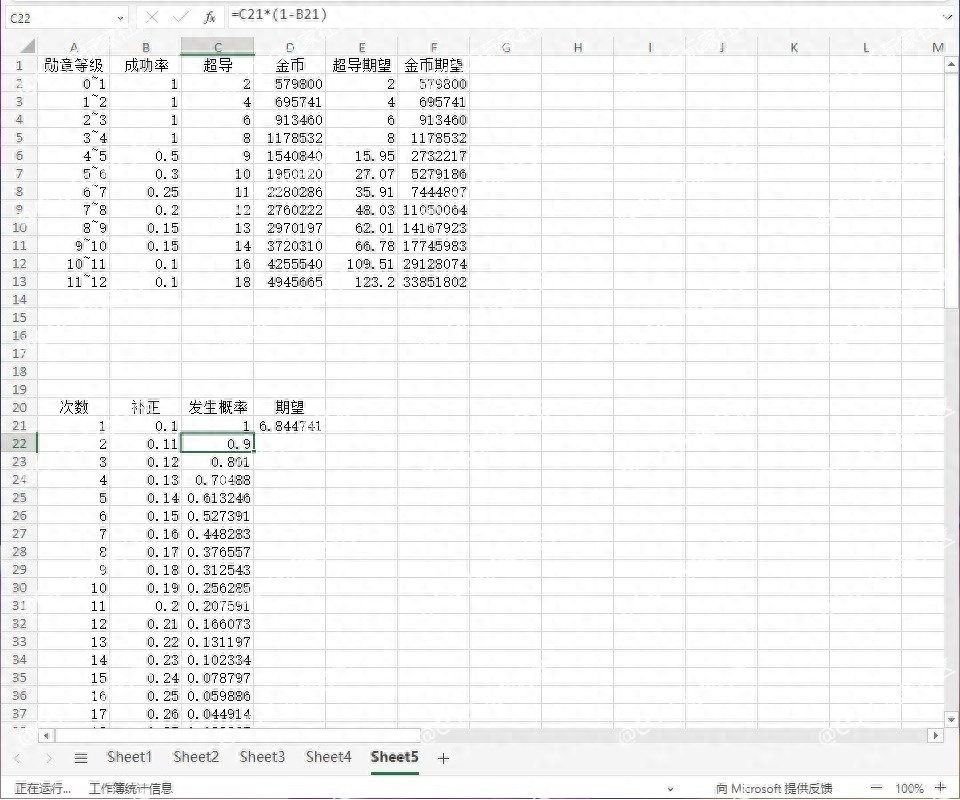Click the 补正 header cell
Image resolution: width=960 pixels, height=800 pixels.
[146, 407]
